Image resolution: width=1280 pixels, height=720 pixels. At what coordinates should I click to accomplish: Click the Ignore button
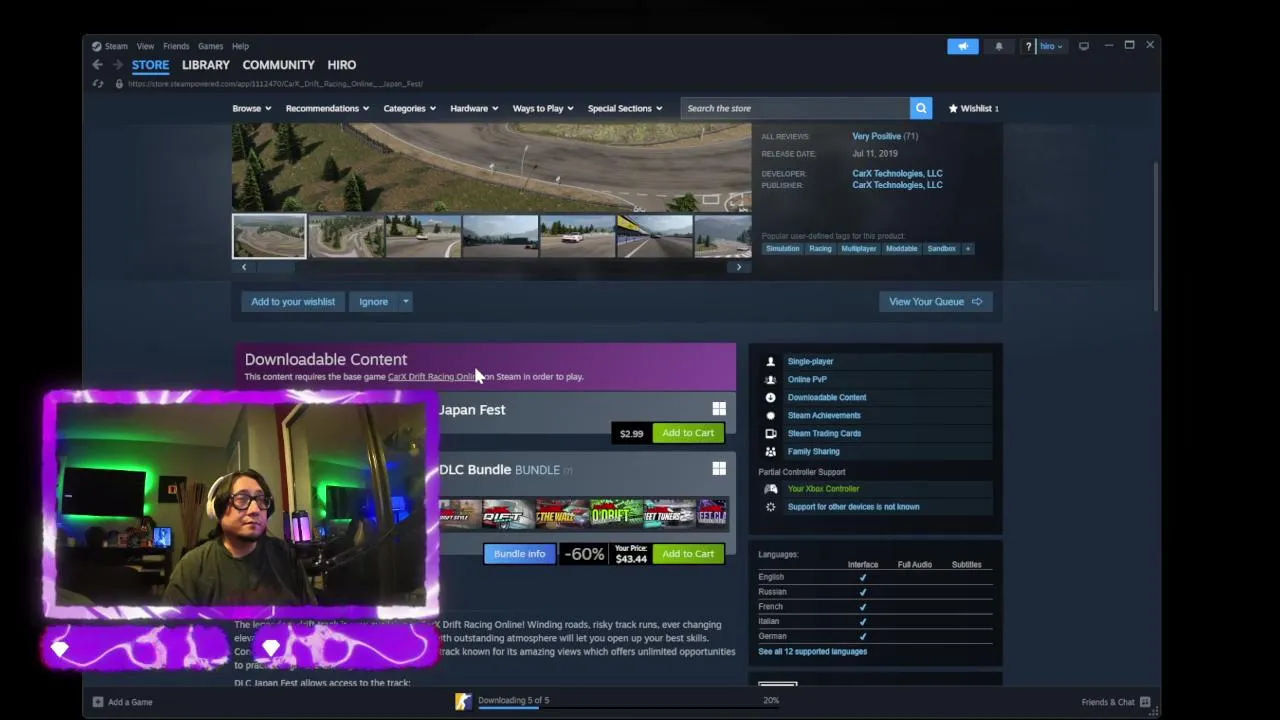pos(373,301)
